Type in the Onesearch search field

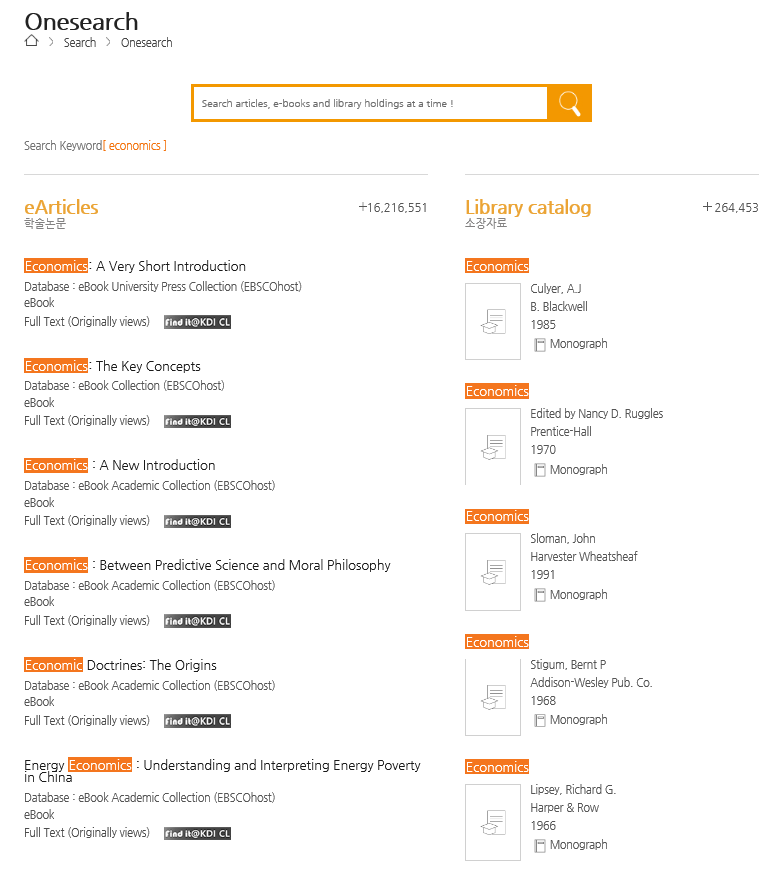coord(370,103)
